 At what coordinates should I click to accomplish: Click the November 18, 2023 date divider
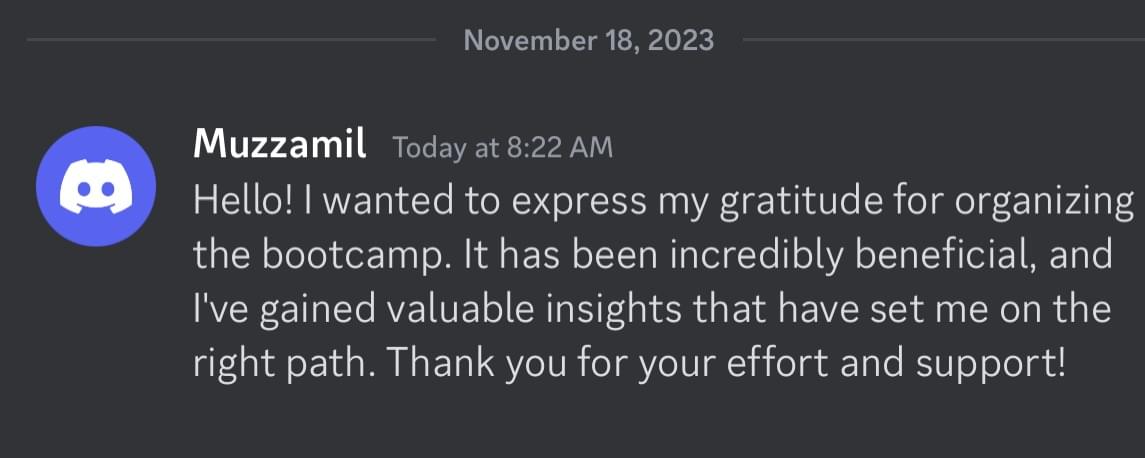[589, 40]
